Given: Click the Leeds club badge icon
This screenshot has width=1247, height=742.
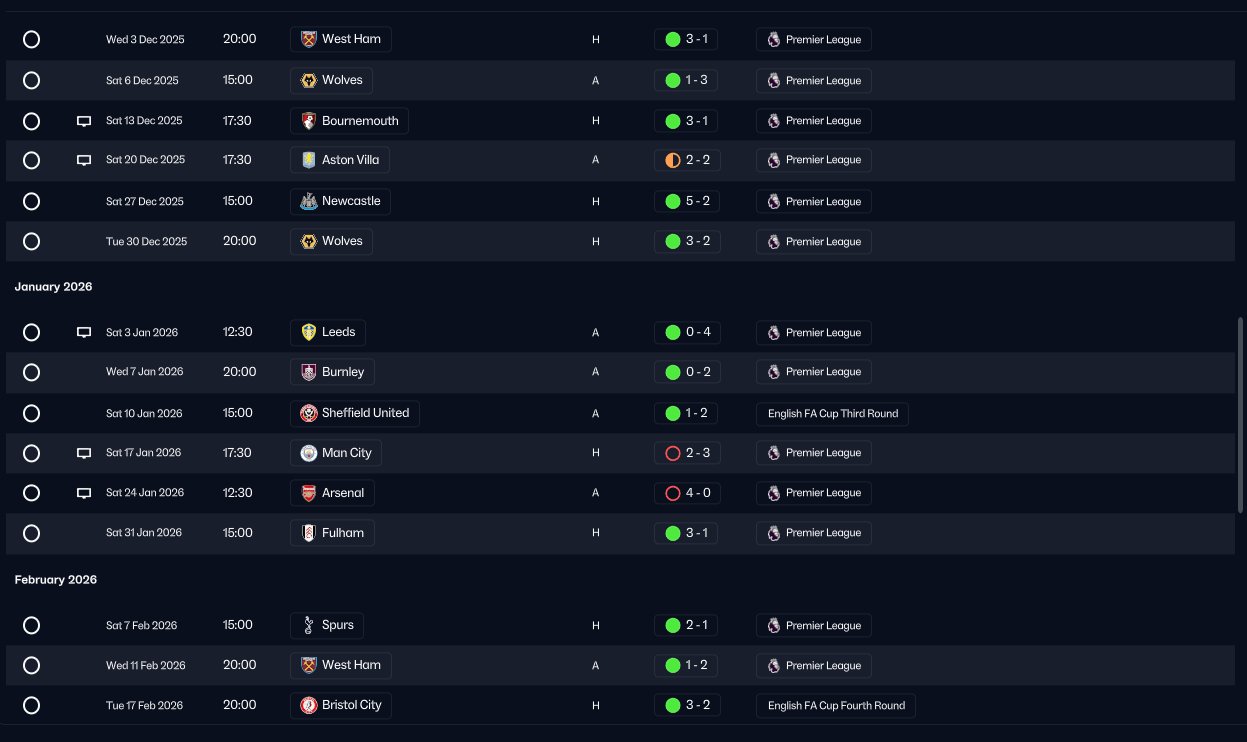Looking at the screenshot, I should coord(309,332).
